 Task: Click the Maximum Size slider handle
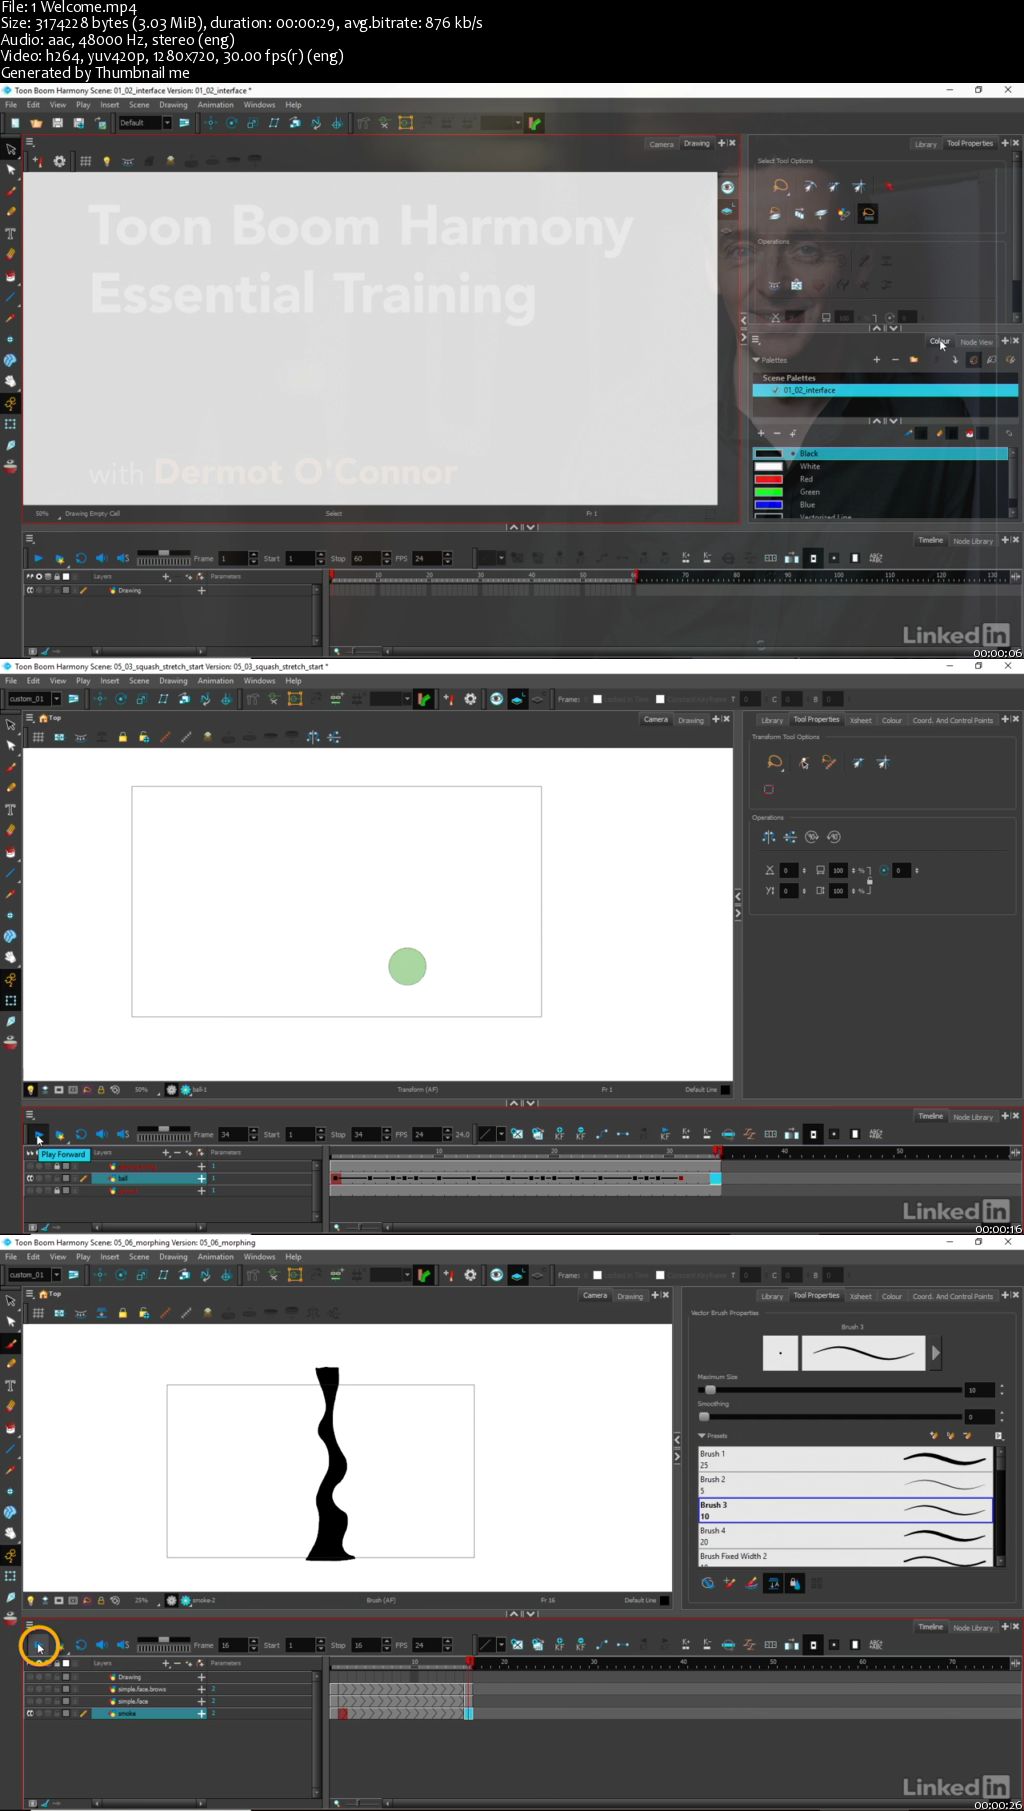point(710,1390)
